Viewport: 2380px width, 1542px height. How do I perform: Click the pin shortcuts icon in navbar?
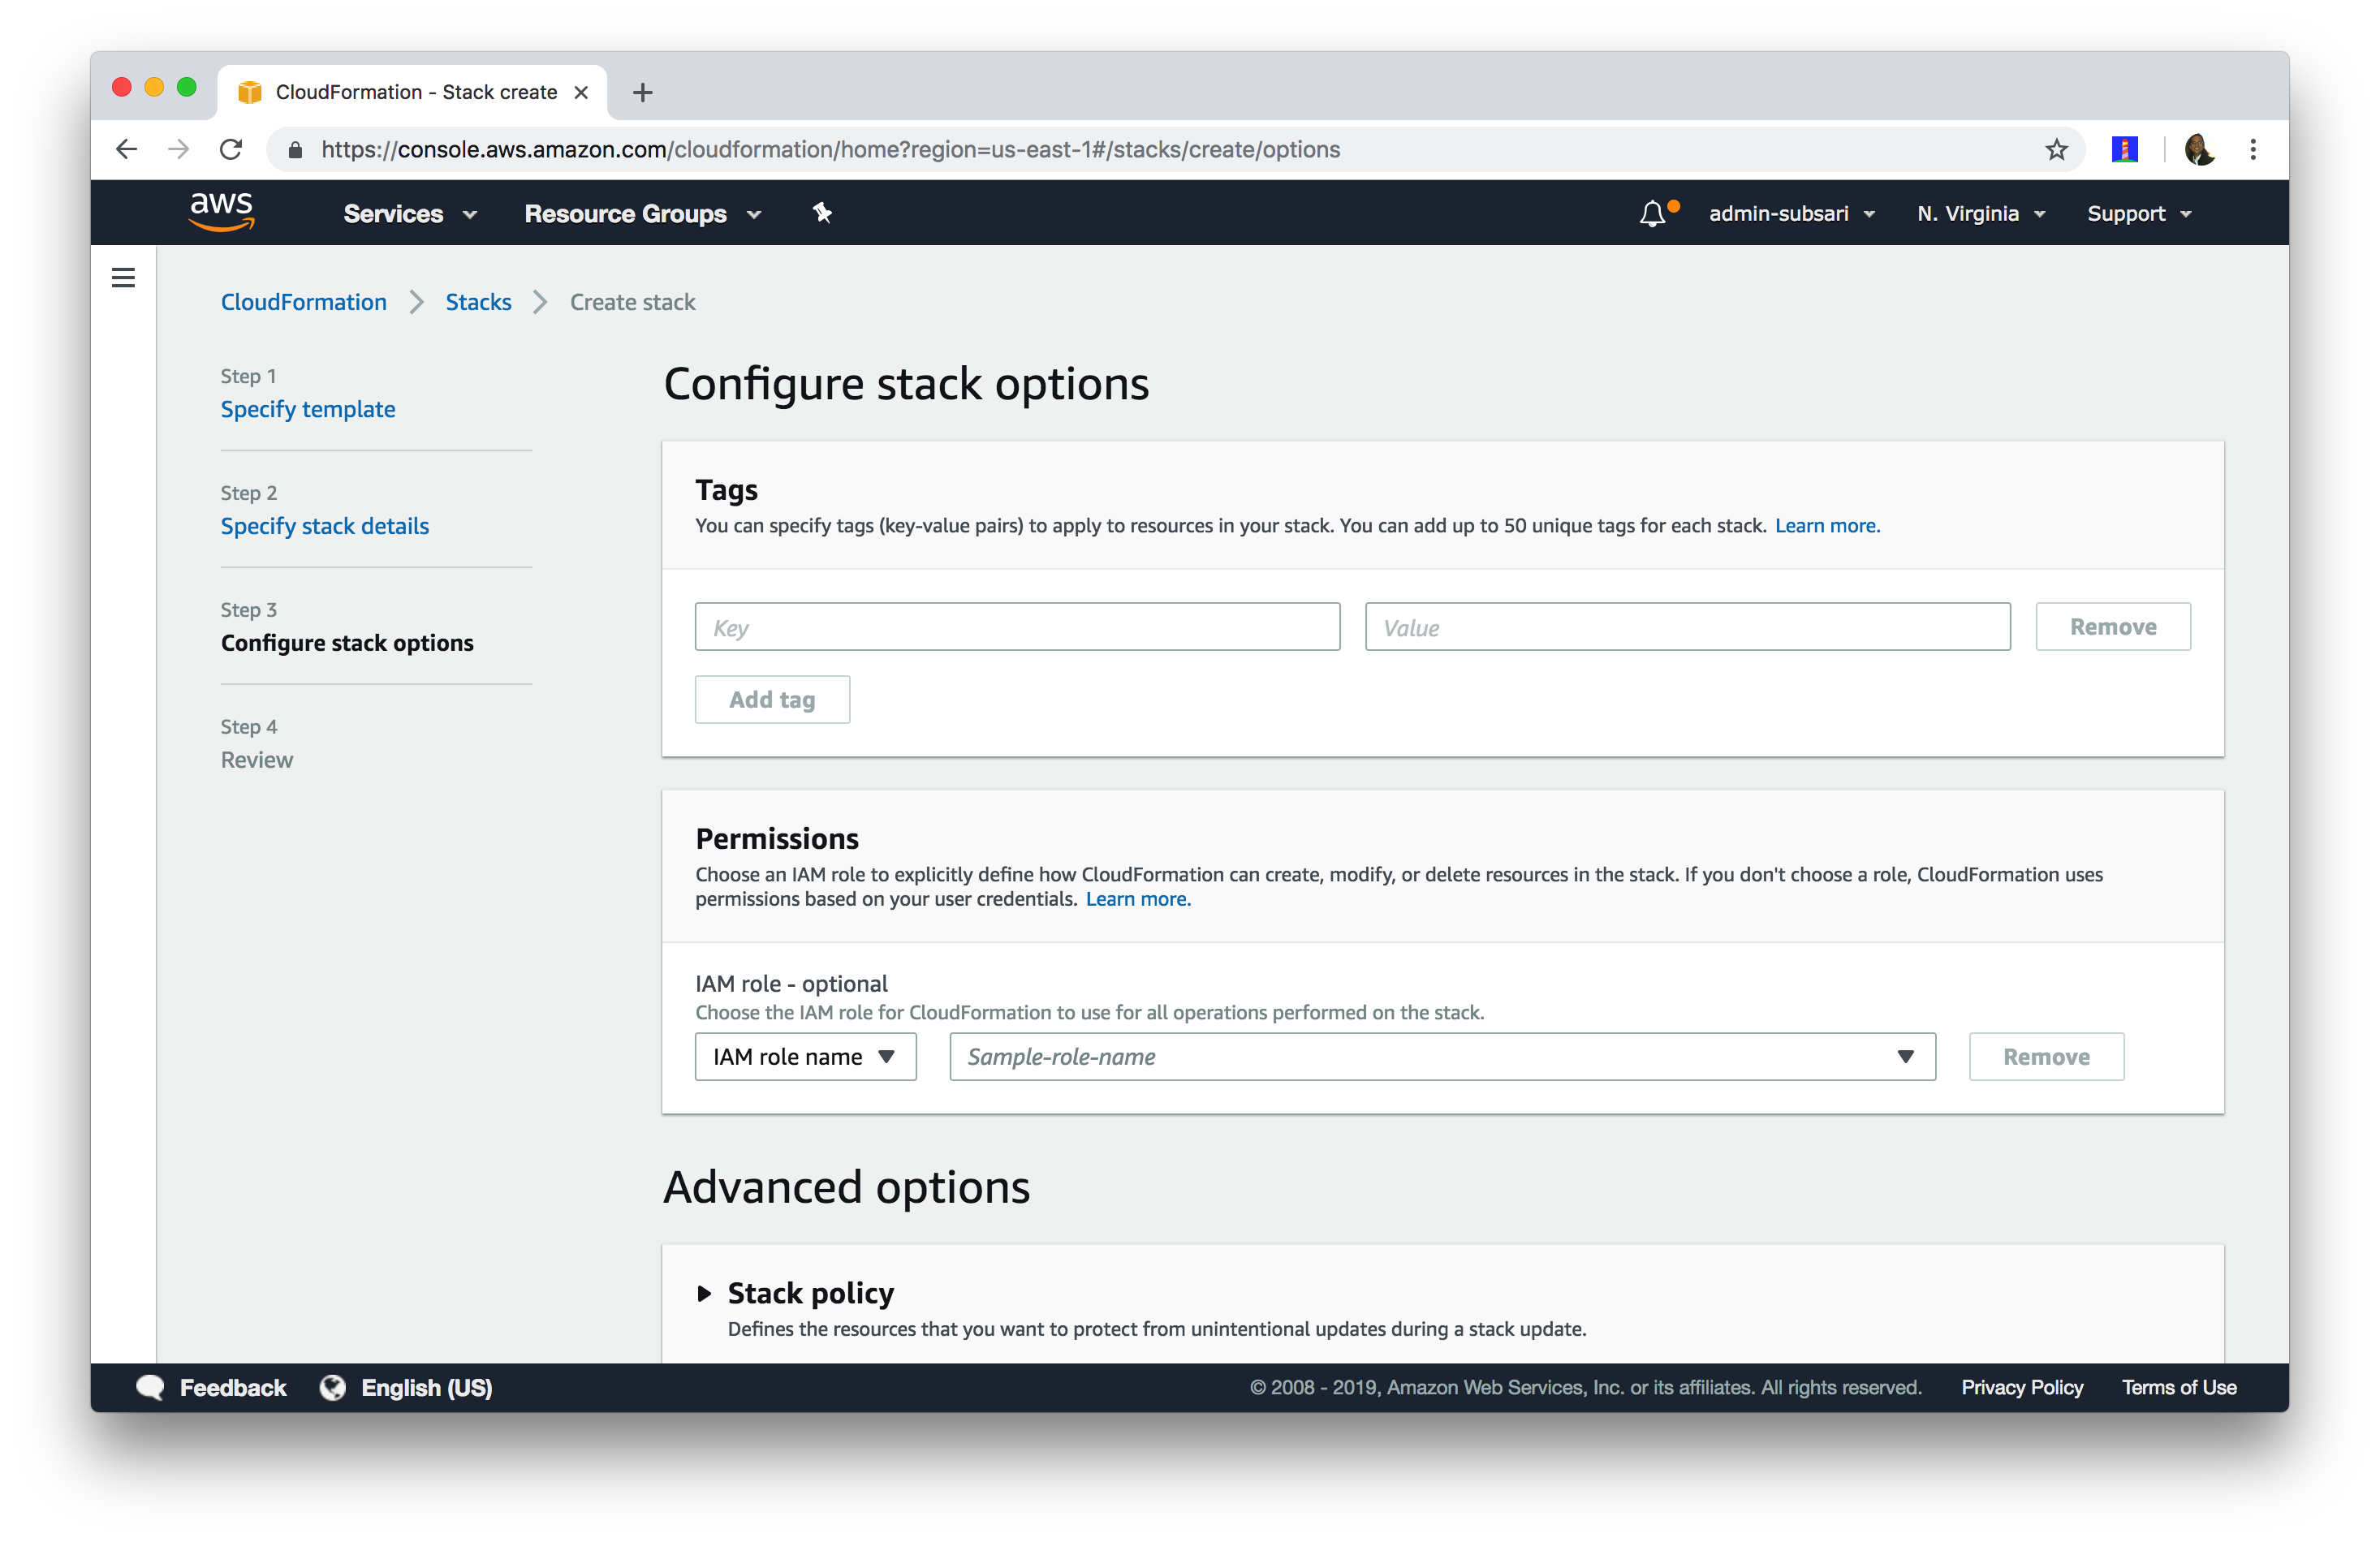(x=822, y=213)
